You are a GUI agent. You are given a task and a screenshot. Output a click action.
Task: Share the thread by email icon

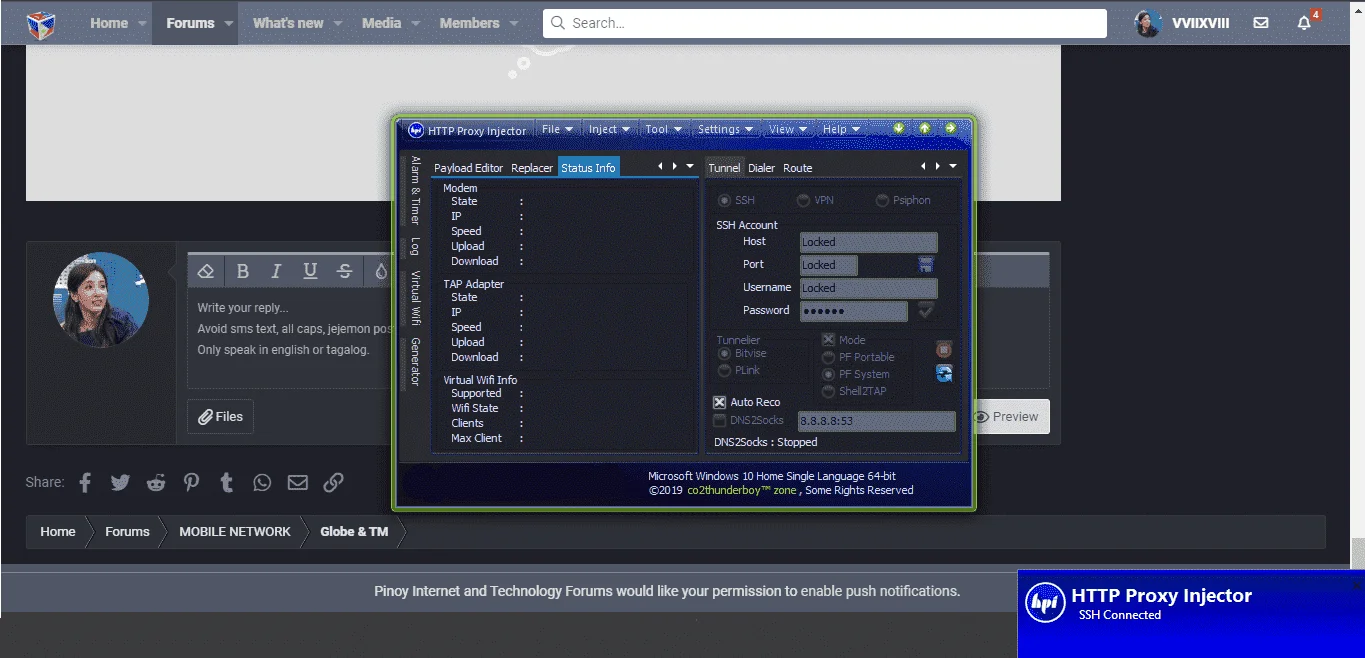coord(297,482)
